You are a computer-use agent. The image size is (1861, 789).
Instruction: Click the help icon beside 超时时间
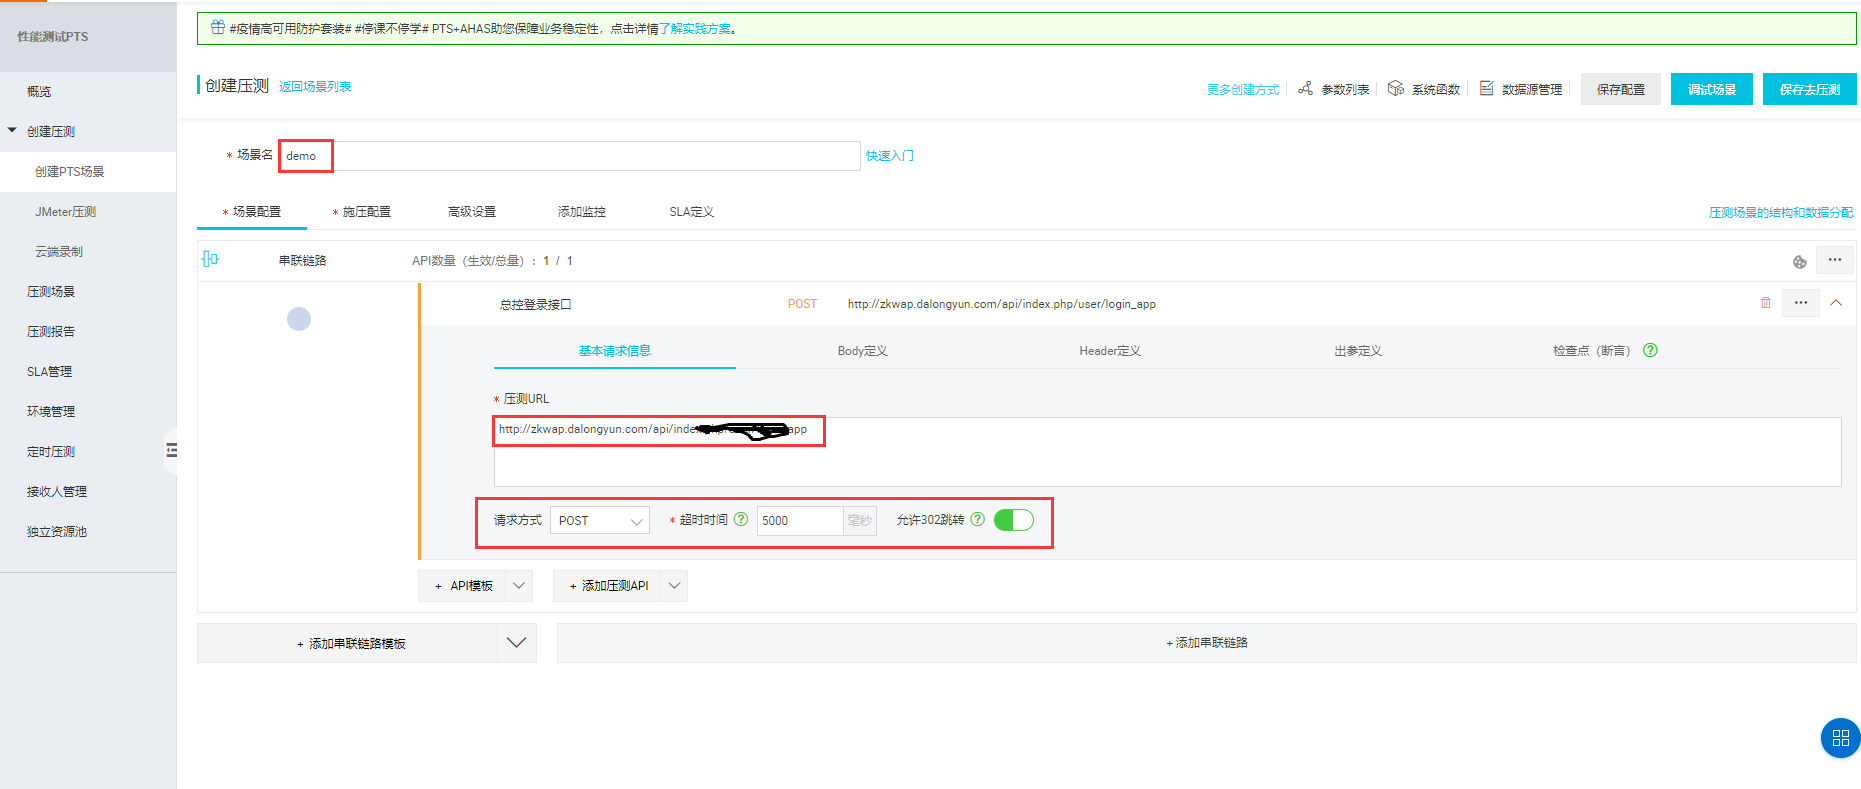tap(741, 519)
